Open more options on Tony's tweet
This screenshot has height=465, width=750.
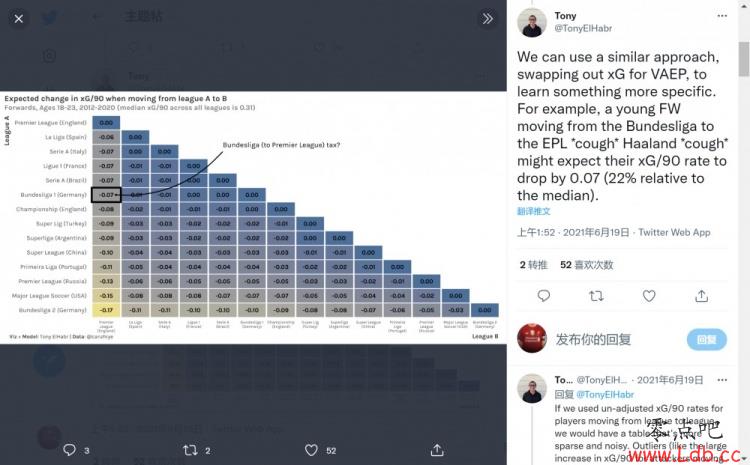(722, 16)
